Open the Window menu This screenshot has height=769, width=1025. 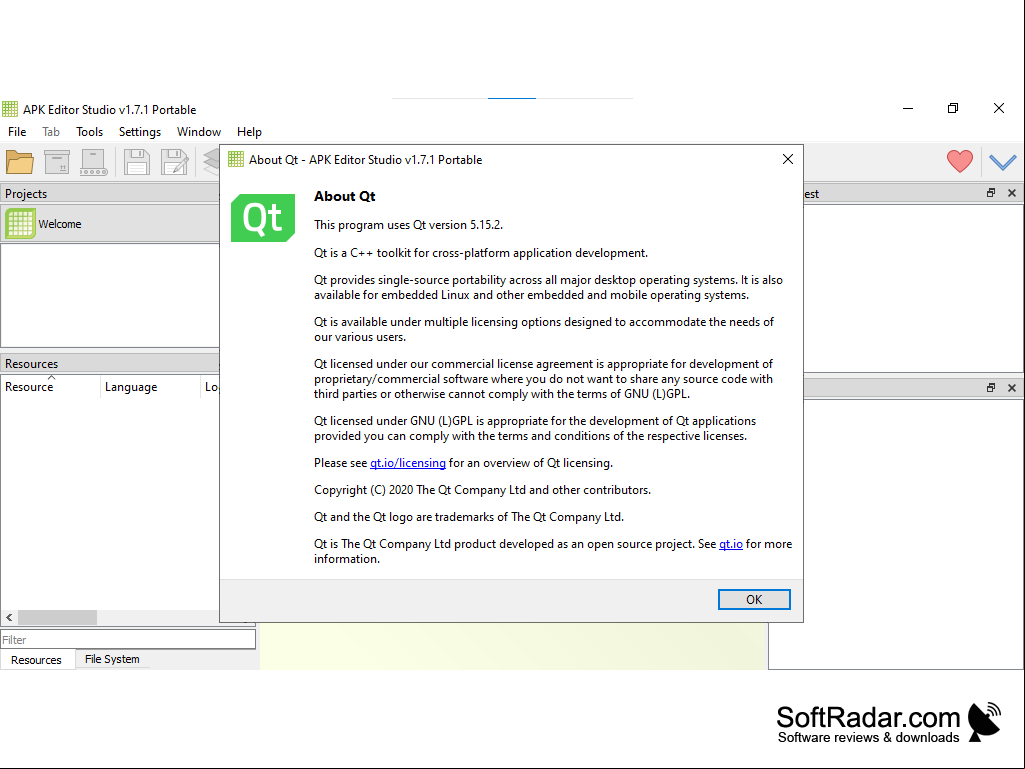coord(199,131)
